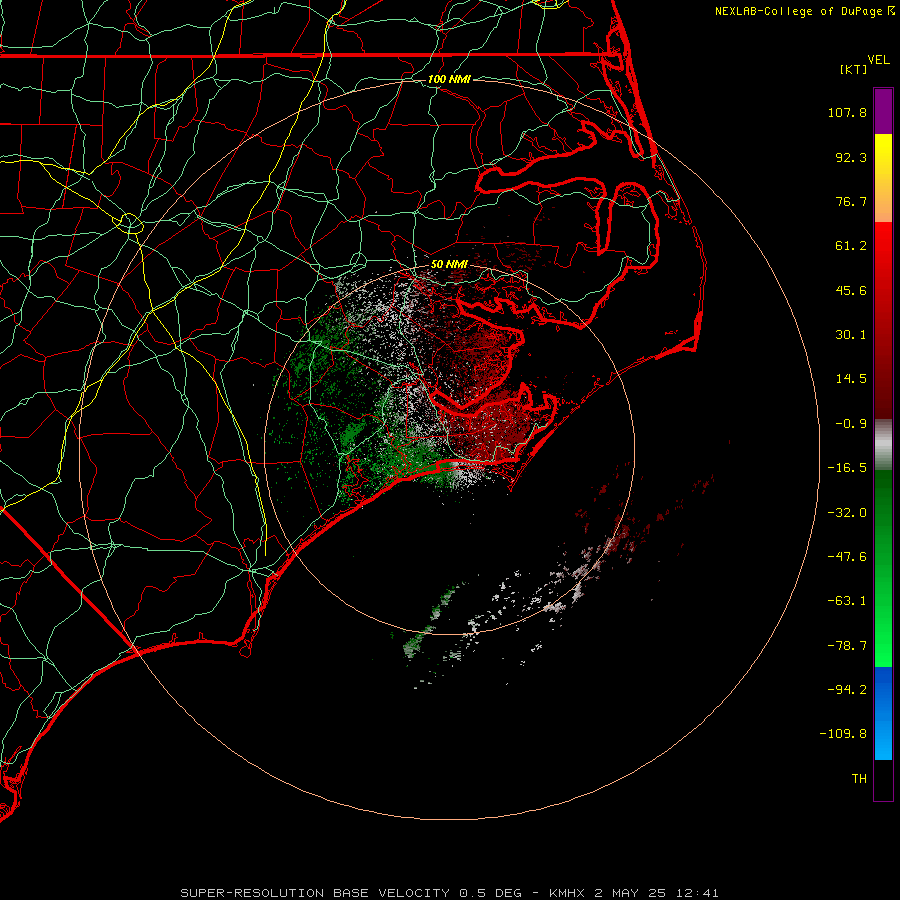Click the 92.3 legend value
The height and width of the screenshot is (900, 900).
[851, 157]
